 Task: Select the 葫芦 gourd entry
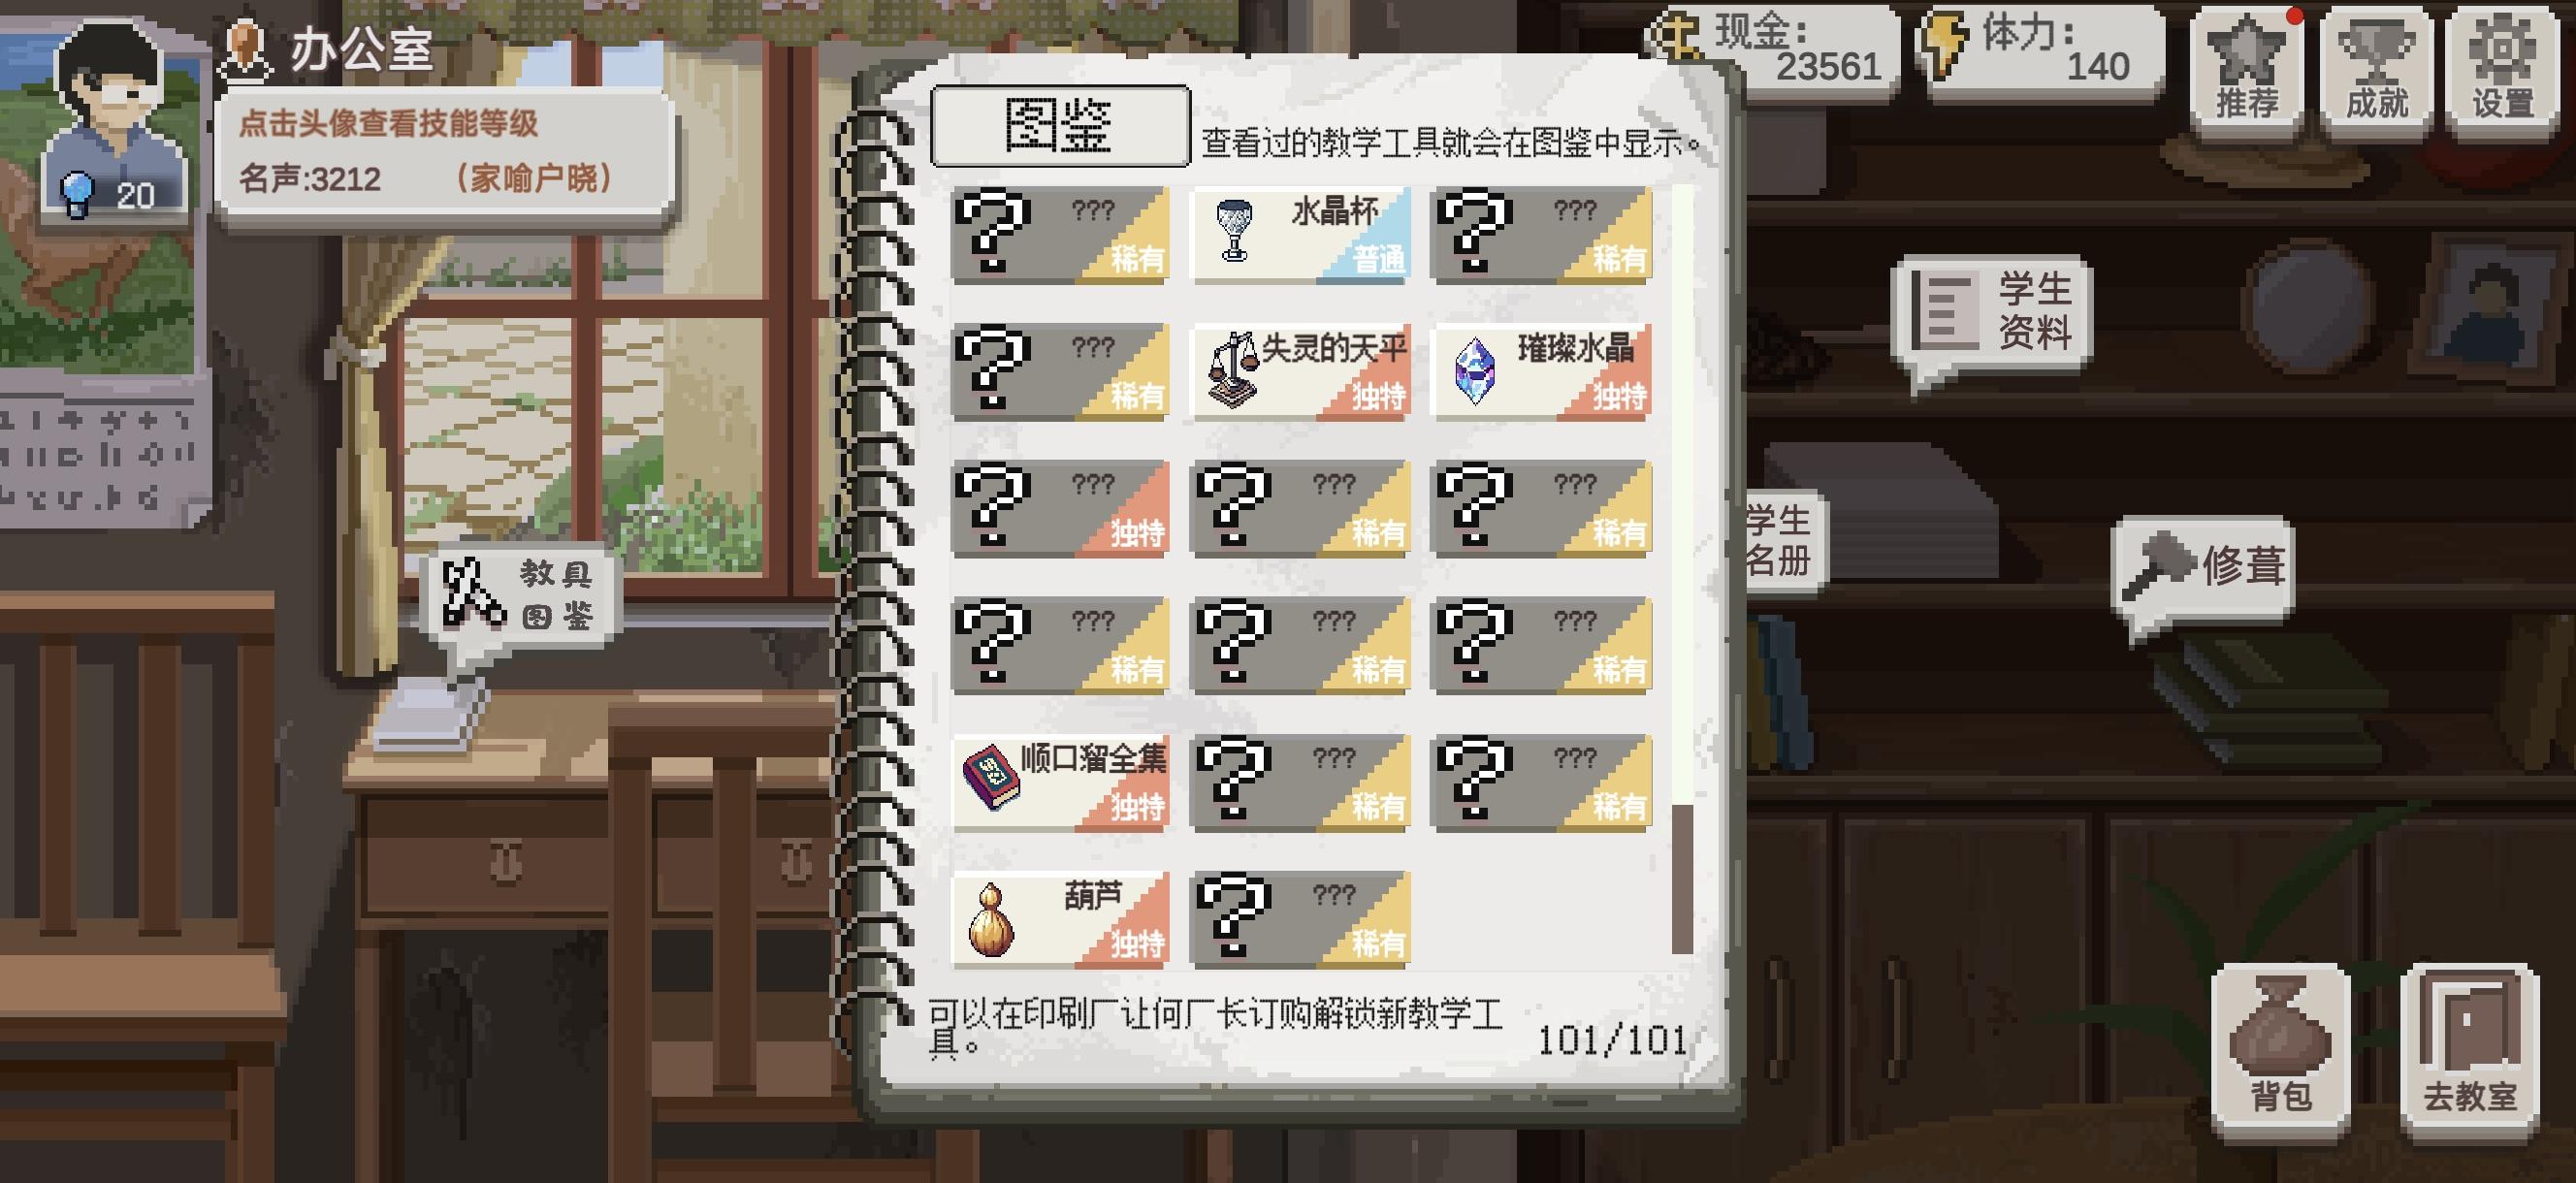click(x=1060, y=919)
